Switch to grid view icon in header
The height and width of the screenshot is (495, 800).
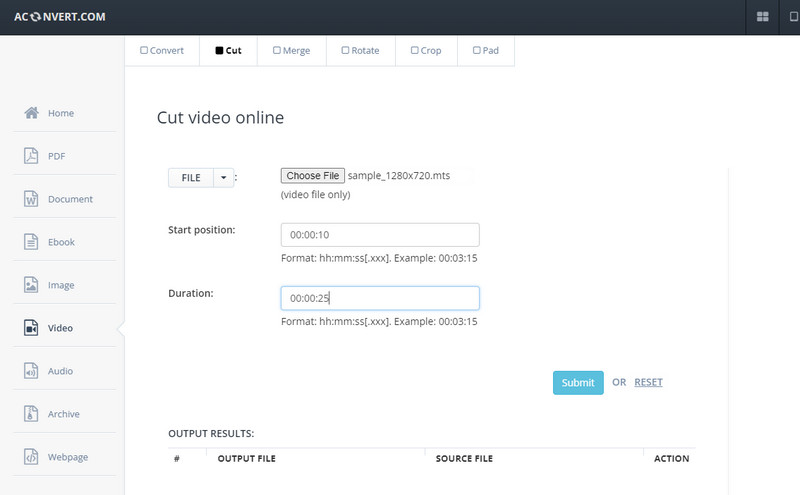763,17
